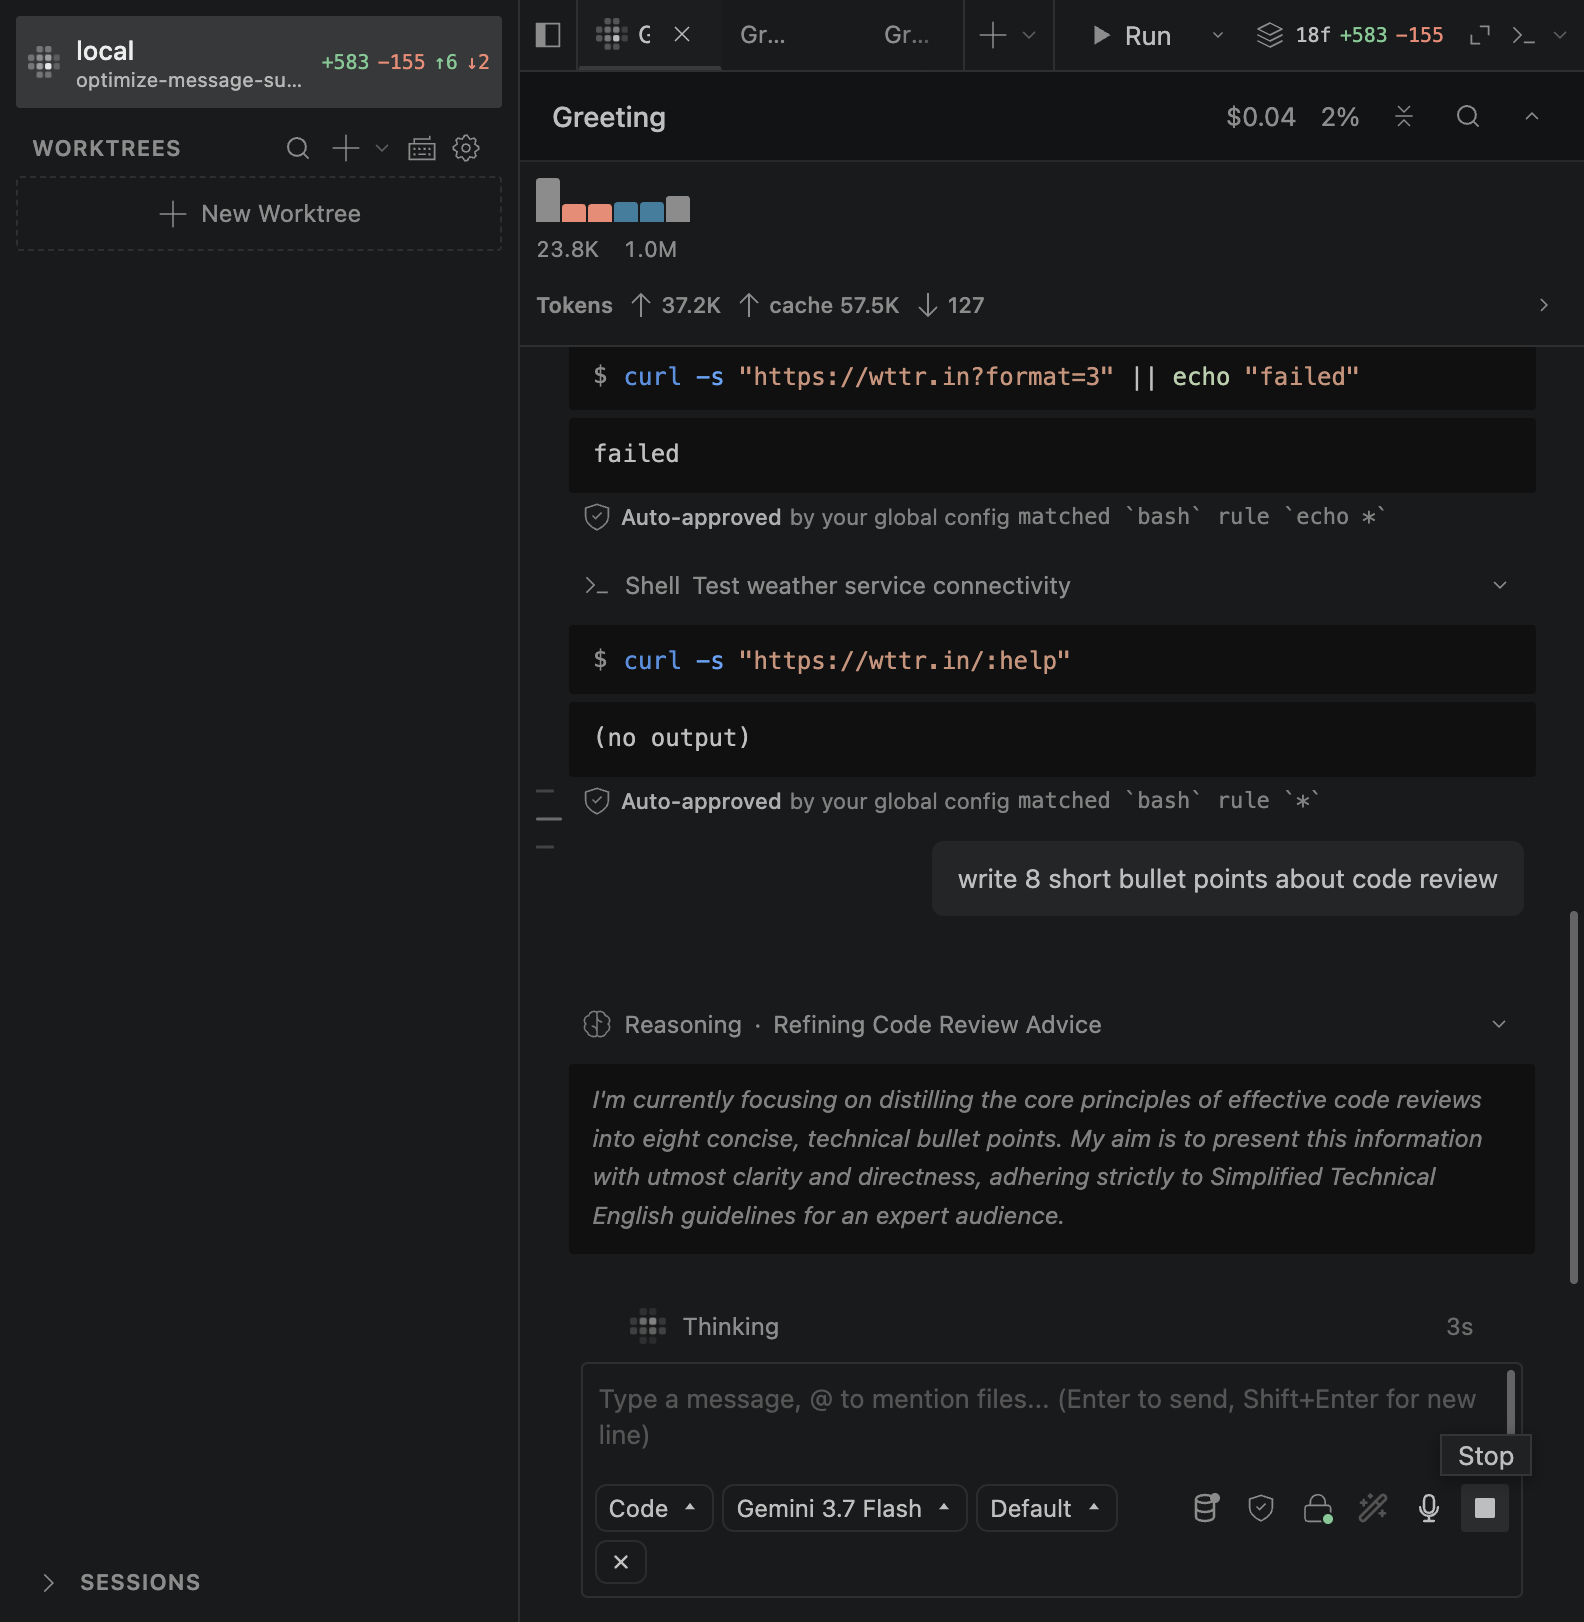This screenshot has height=1622, width=1584.
Task: Open the terminal icon in top bar
Action: pyautogui.click(x=1523, y=35)
